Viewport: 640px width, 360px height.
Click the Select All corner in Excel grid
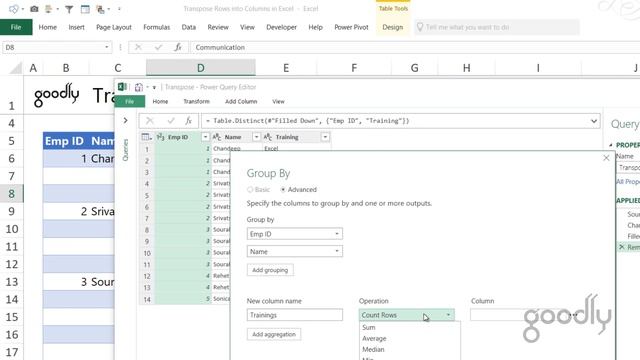pos(15,68)
